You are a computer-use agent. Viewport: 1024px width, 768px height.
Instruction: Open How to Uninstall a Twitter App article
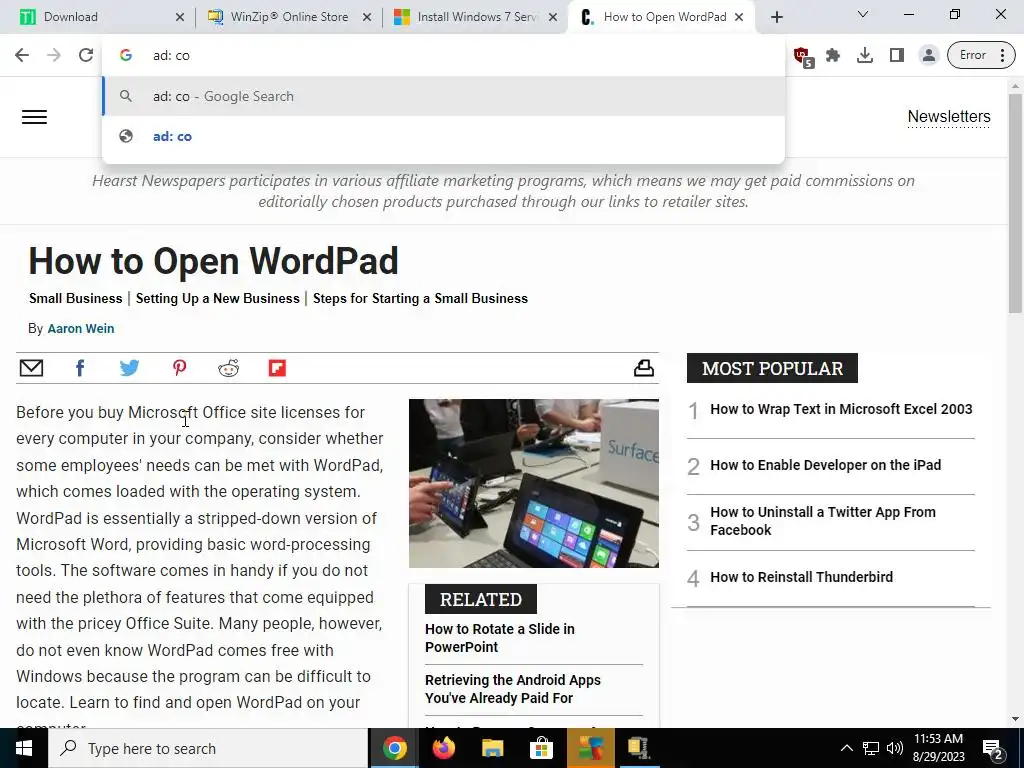coord(823,521)
